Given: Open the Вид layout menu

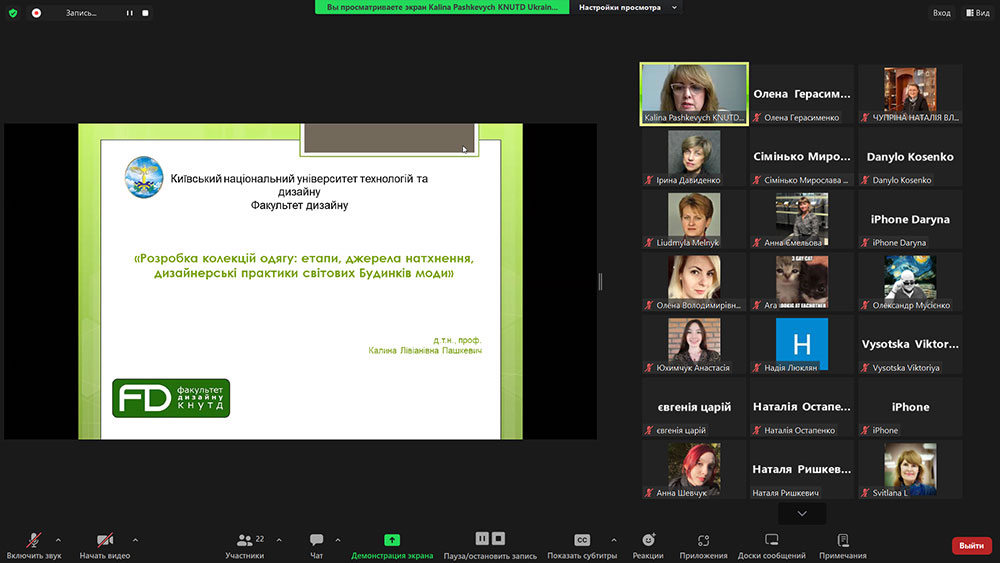Looking at the screenshot, I should tap(978, 13).
